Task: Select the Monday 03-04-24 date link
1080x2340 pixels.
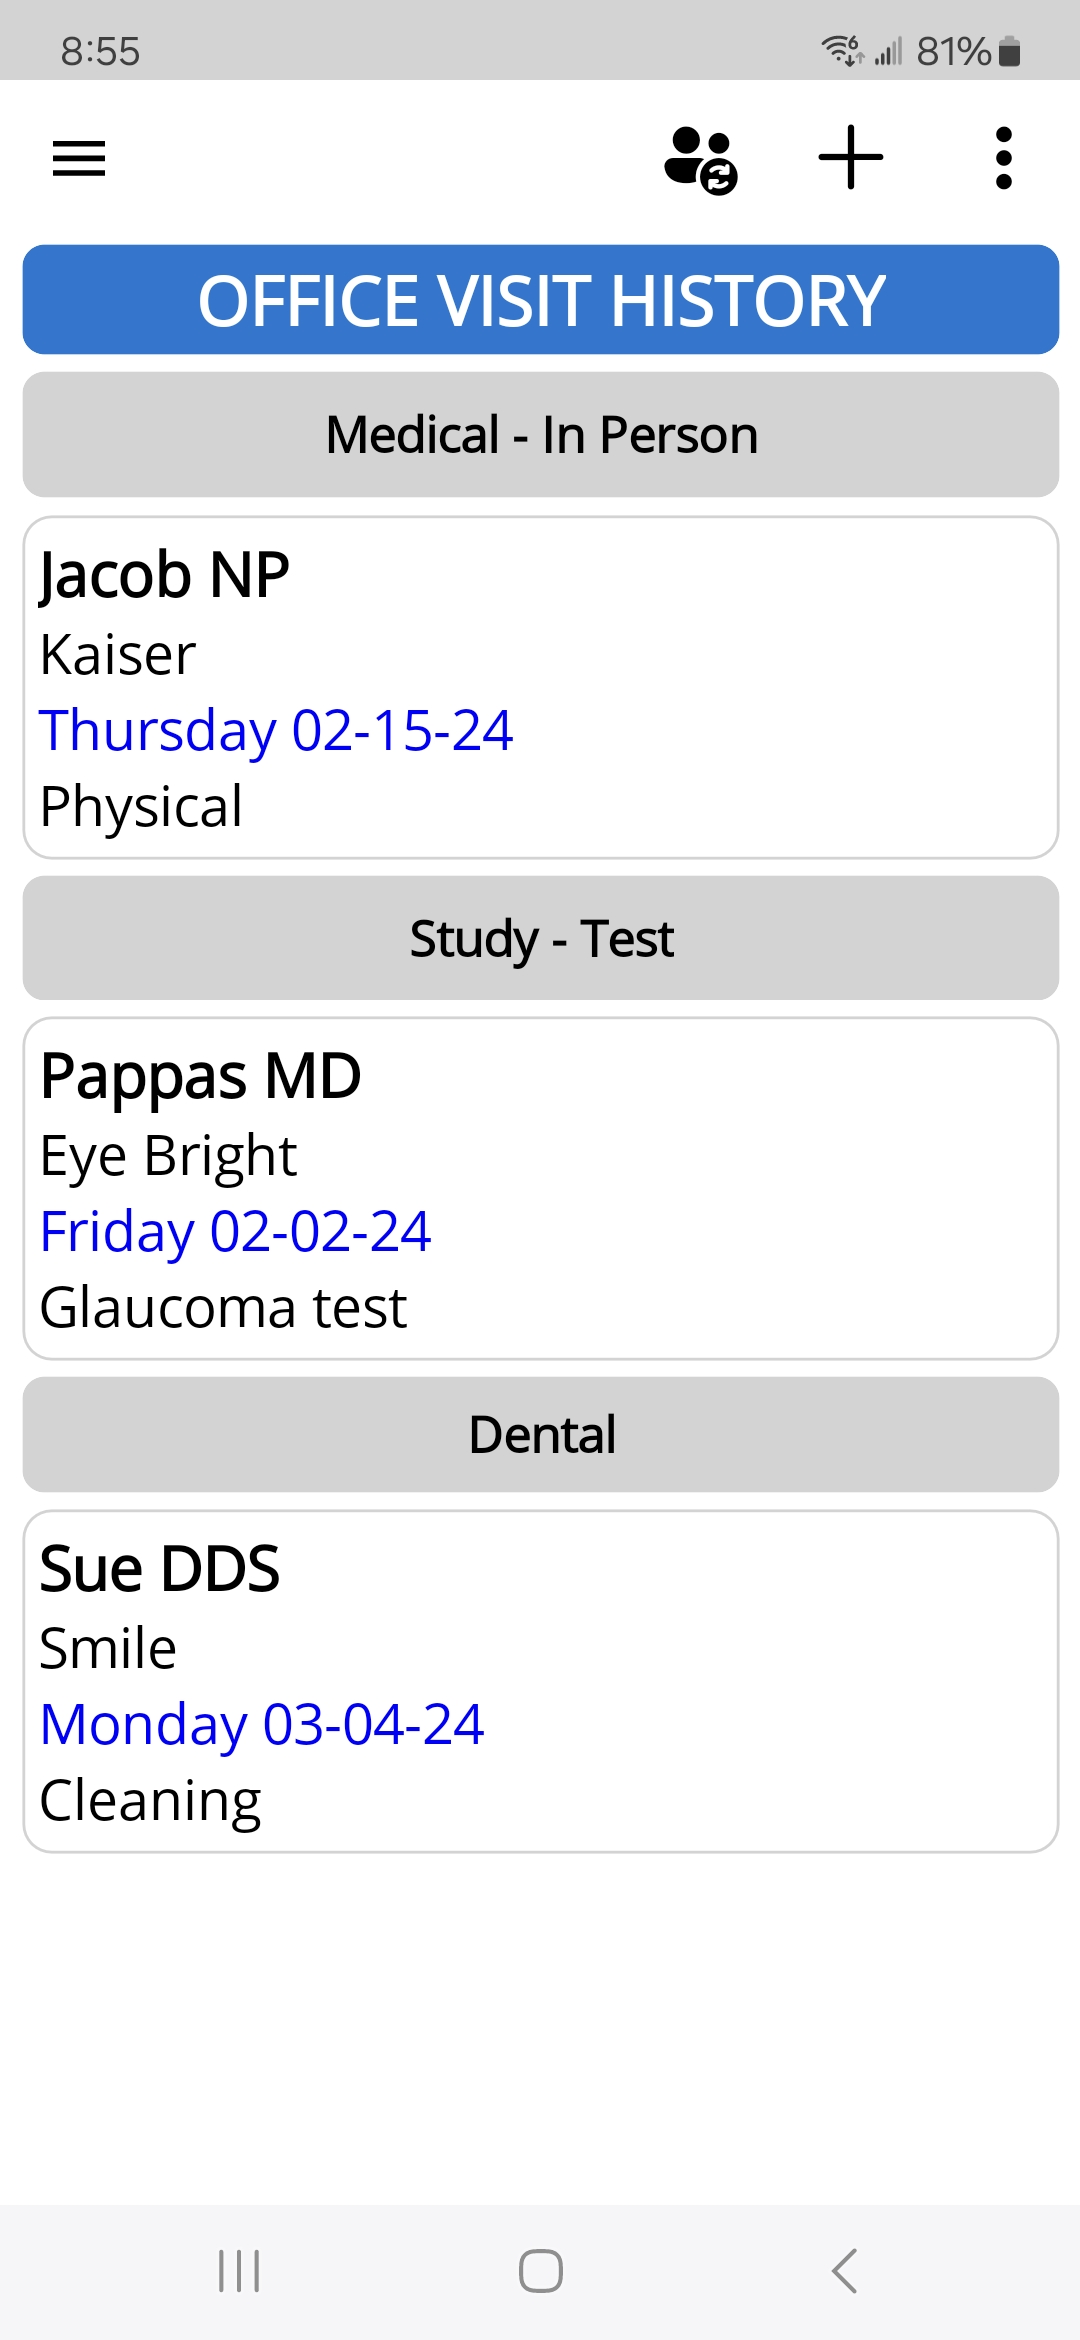Action: (262, 1724)
